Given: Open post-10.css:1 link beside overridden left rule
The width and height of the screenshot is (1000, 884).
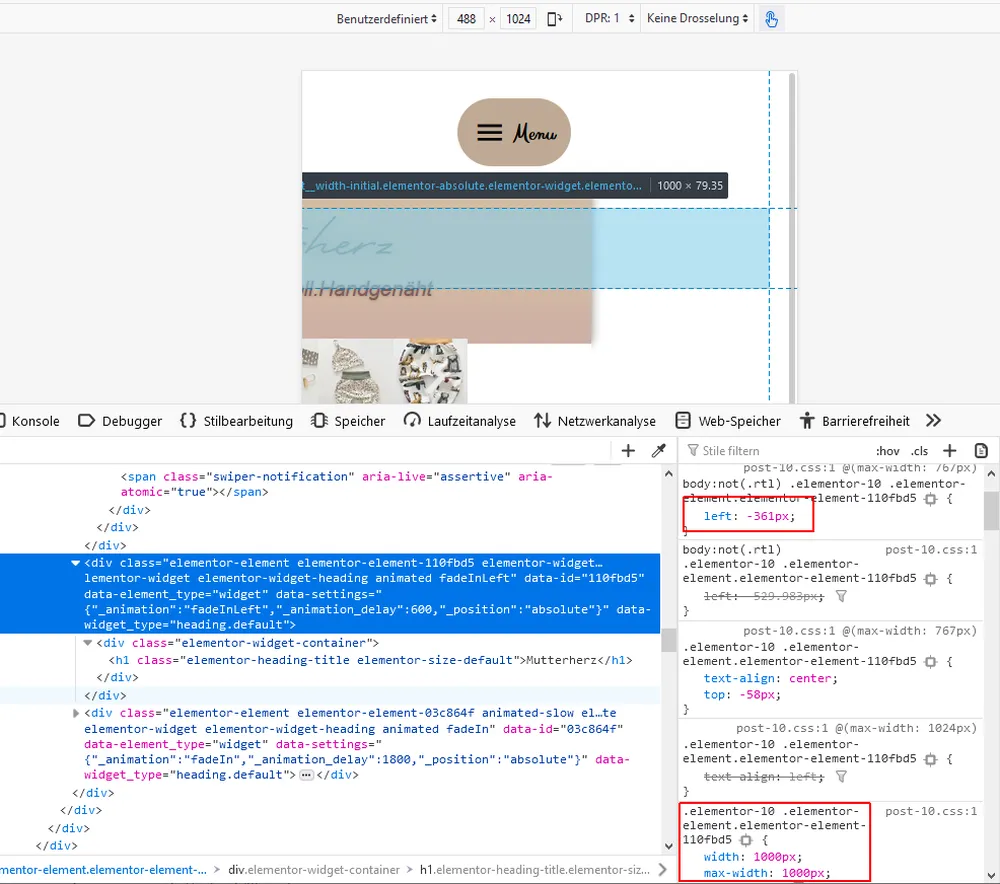Looking at the screenshot, I should tap(930, 550).
